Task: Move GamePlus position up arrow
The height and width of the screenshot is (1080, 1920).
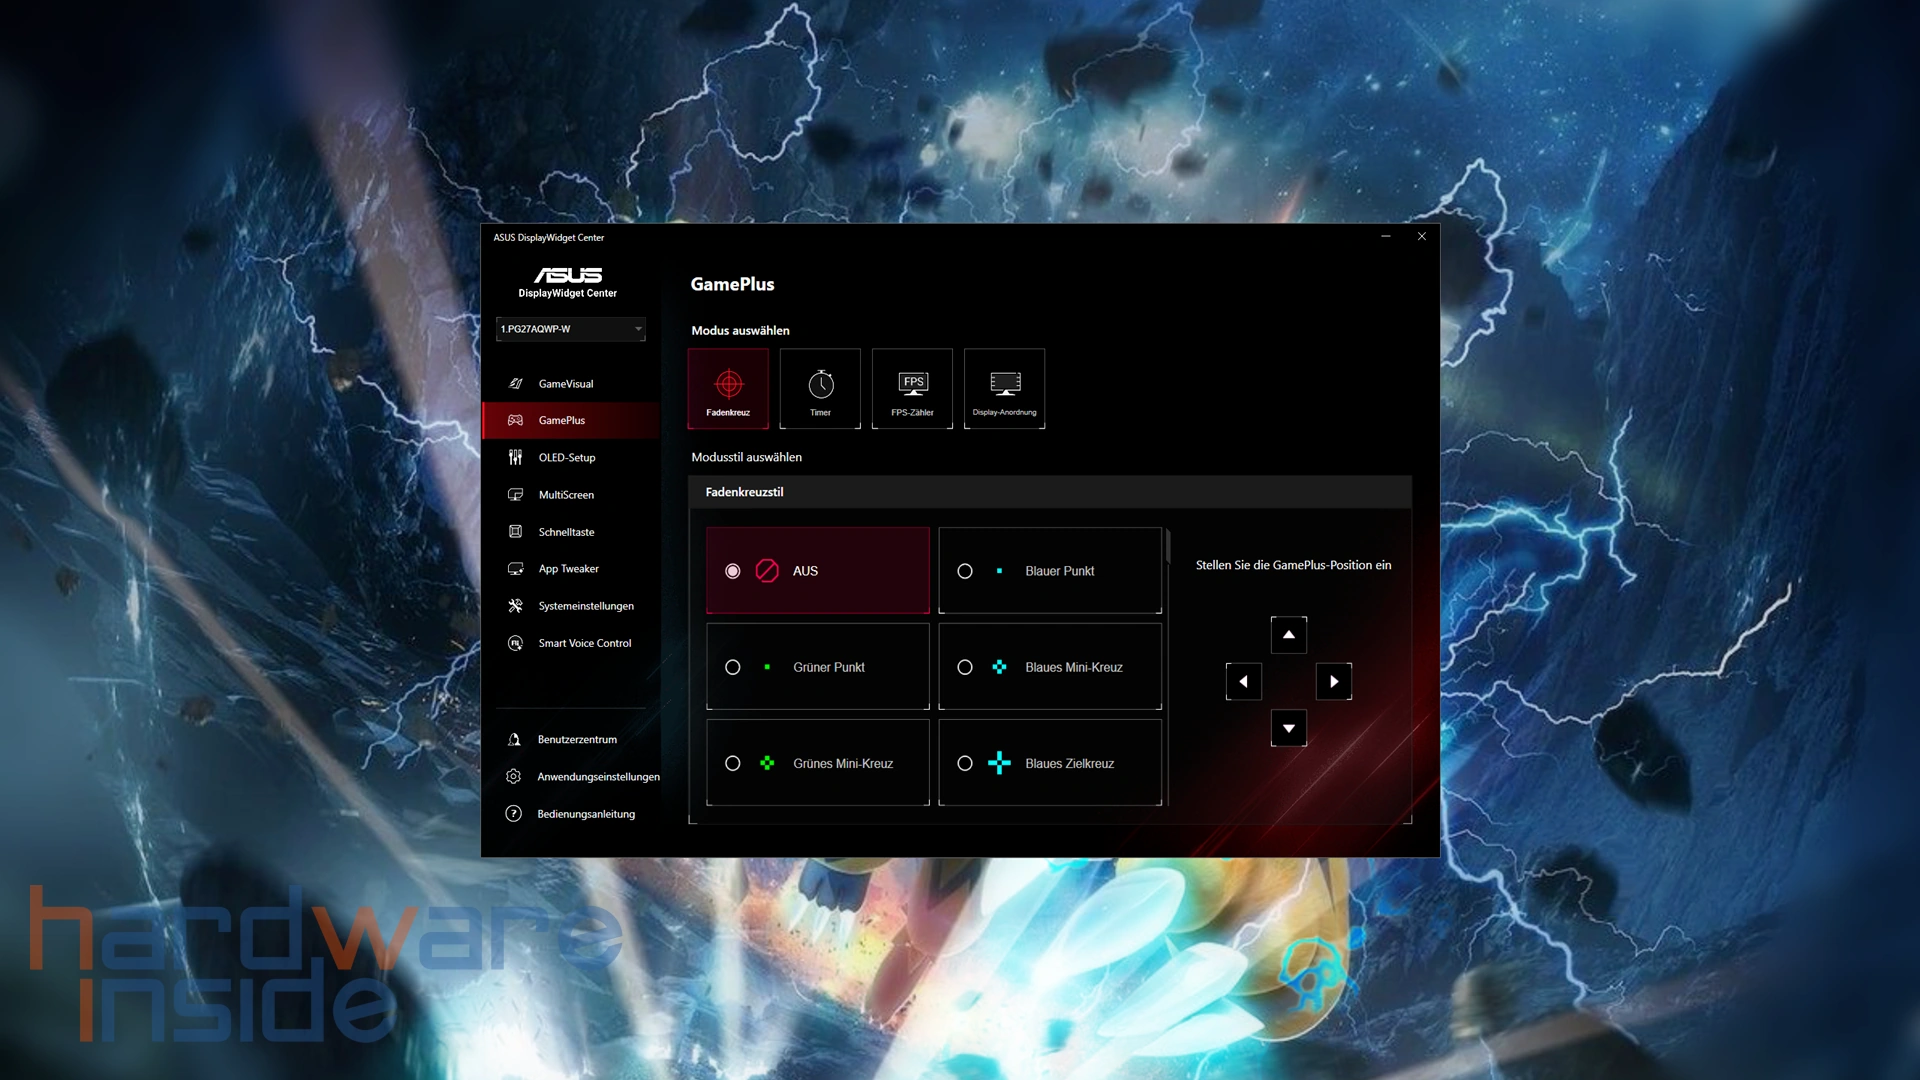Action: [x=1288, y=635]
